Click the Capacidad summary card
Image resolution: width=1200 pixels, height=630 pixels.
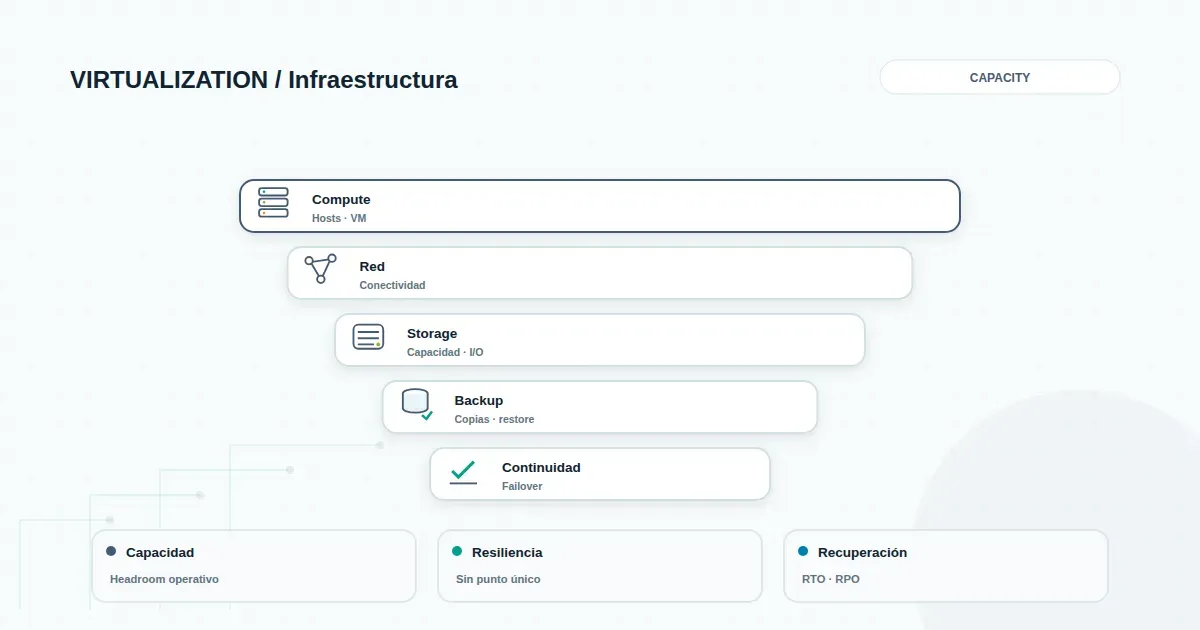[254, 566]
